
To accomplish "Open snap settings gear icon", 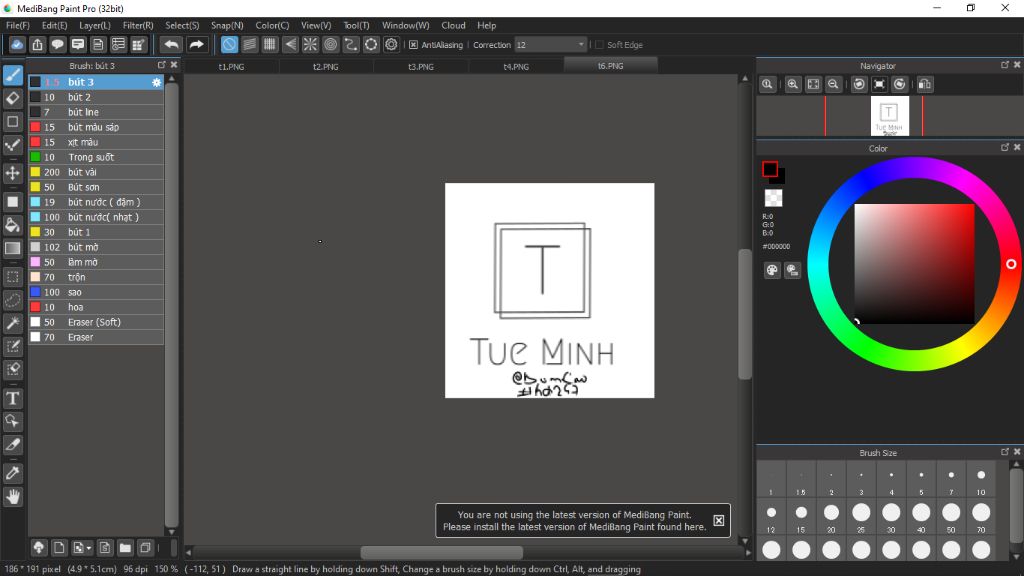I will [x=391, y=44].
